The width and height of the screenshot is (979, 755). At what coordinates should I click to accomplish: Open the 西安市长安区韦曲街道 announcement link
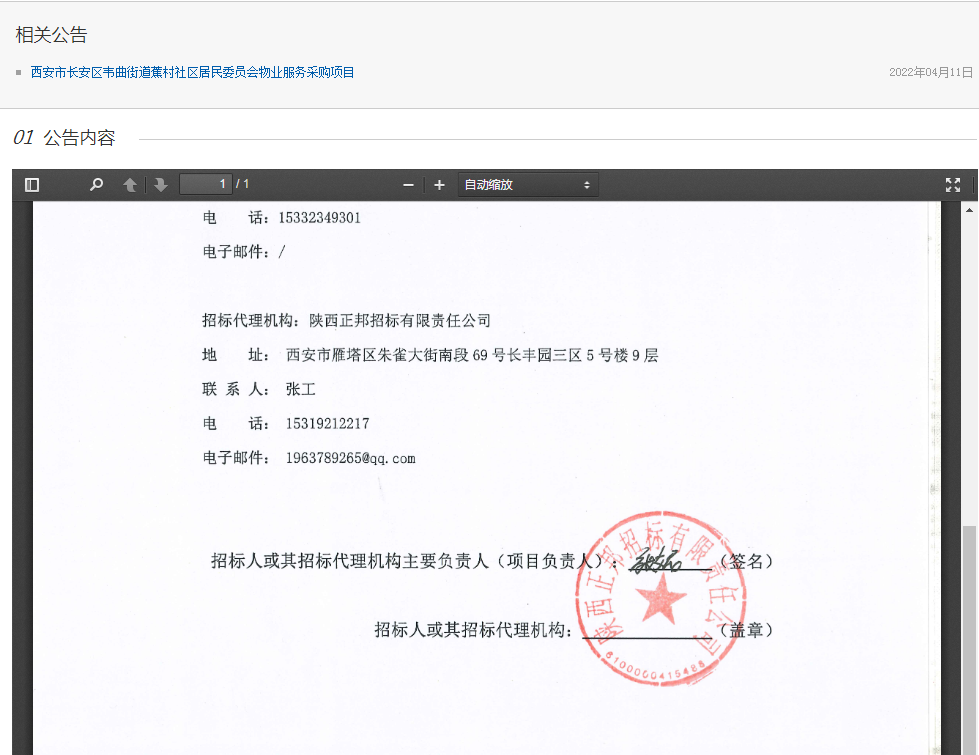[x=192, y=72]
